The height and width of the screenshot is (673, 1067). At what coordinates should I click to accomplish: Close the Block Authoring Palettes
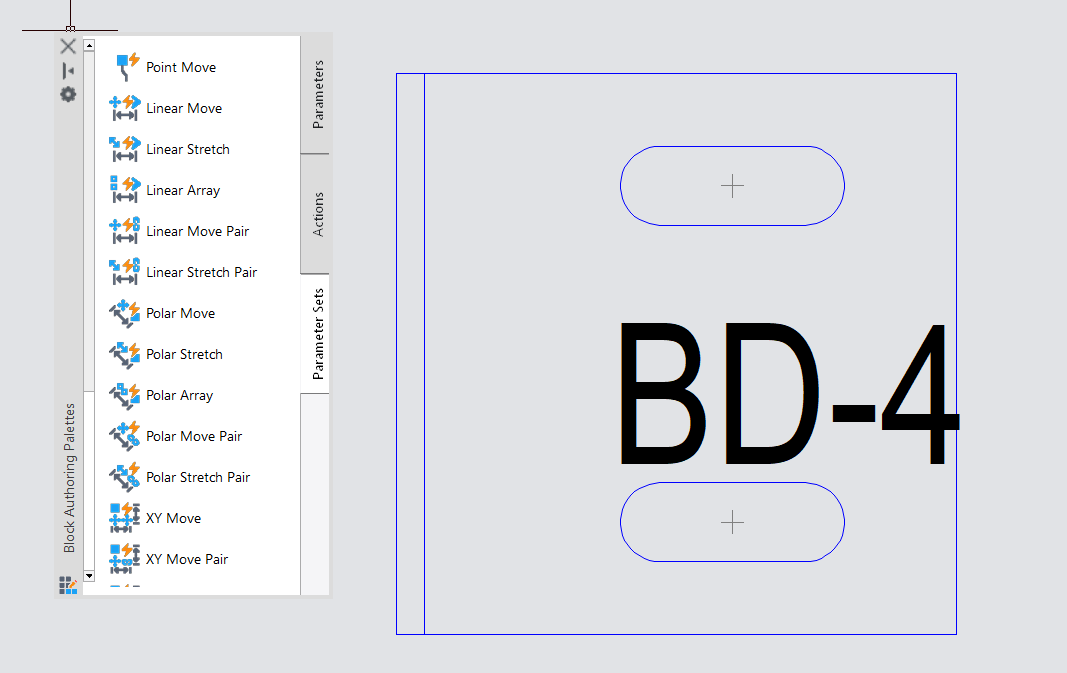[68, 46]
